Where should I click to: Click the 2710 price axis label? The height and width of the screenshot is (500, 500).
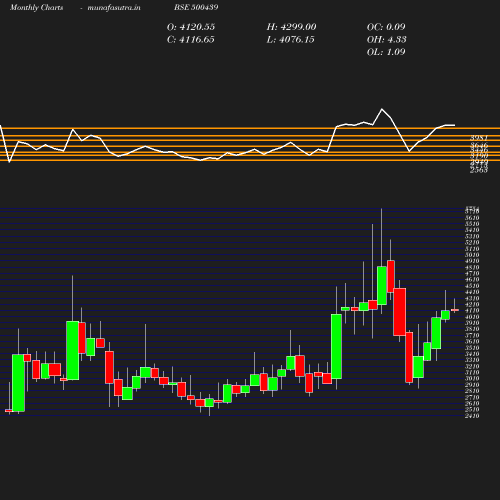(472, 397)
